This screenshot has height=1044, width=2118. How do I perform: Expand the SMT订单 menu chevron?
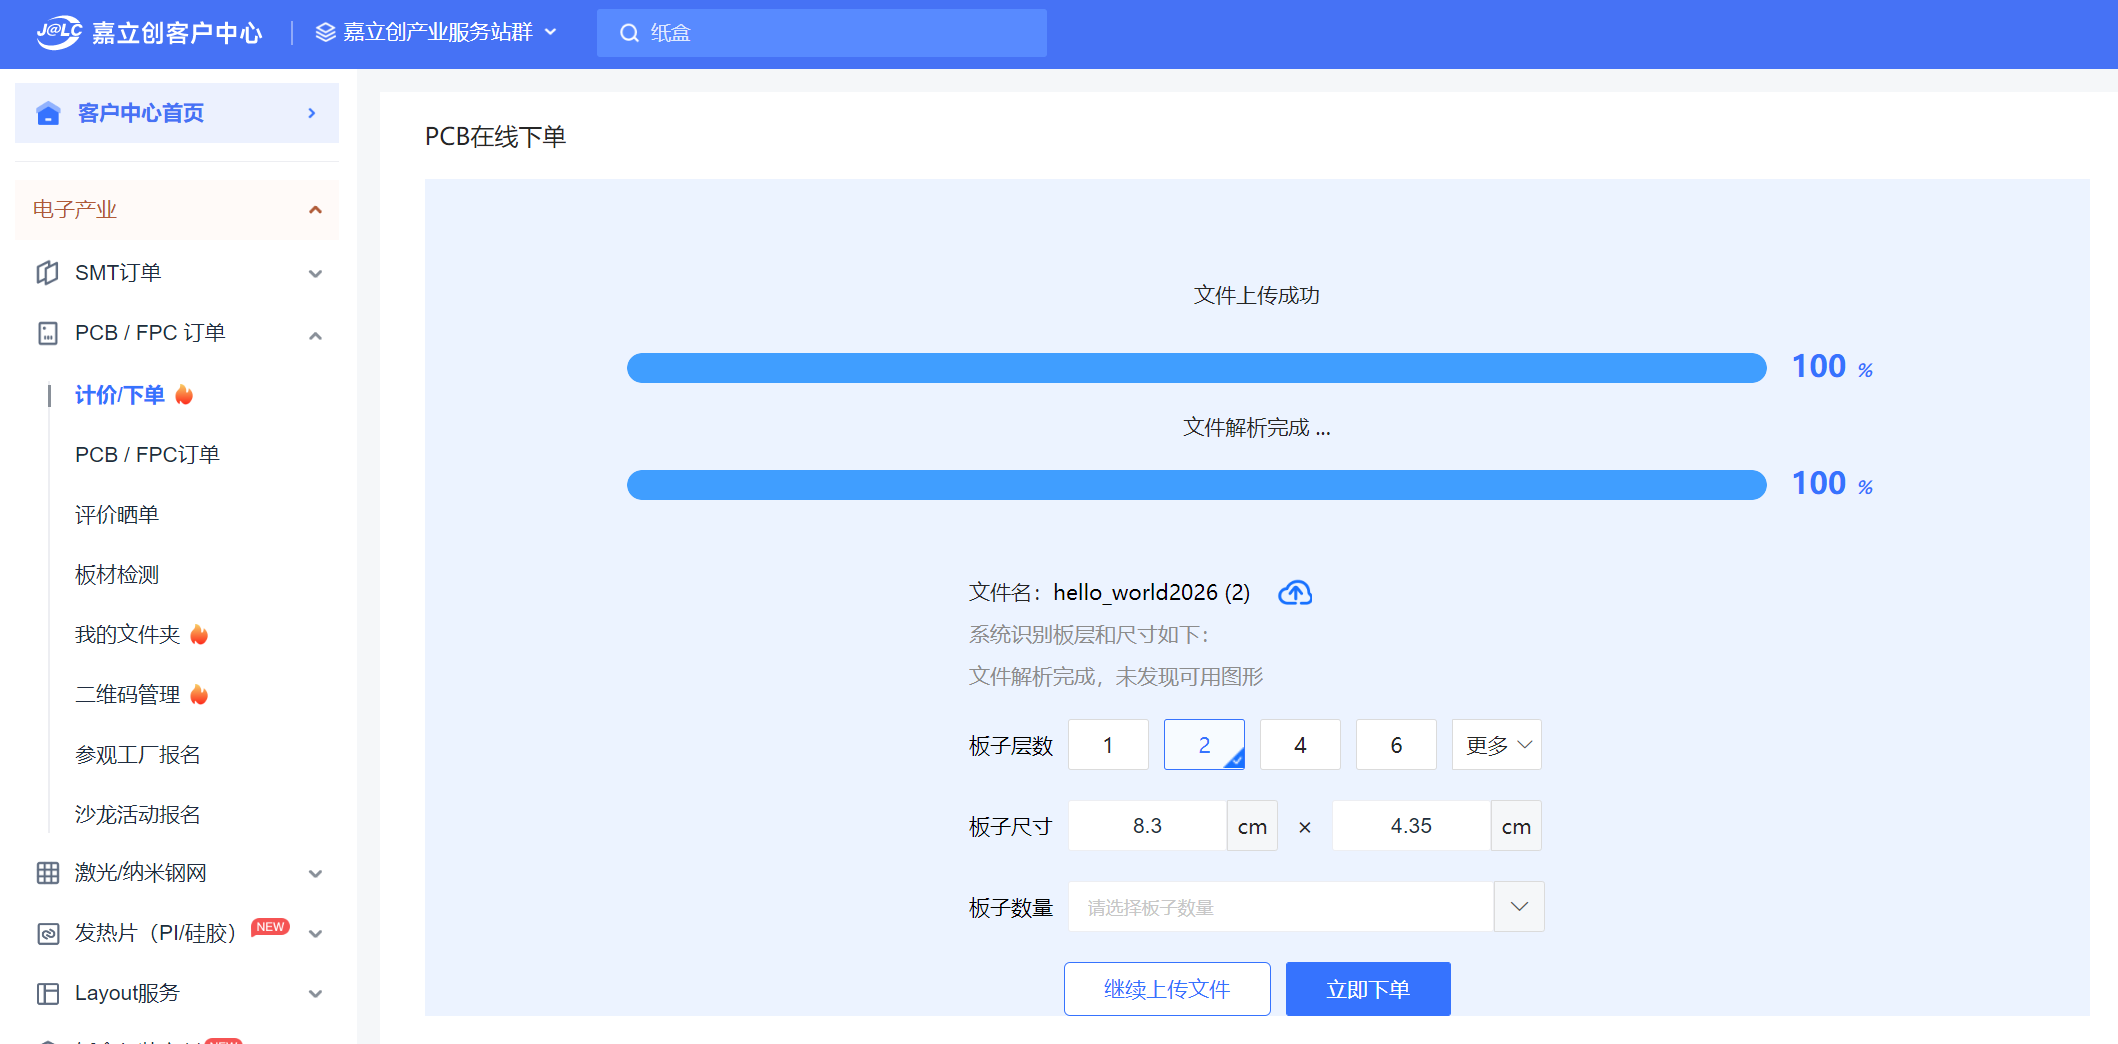[315, 274]
